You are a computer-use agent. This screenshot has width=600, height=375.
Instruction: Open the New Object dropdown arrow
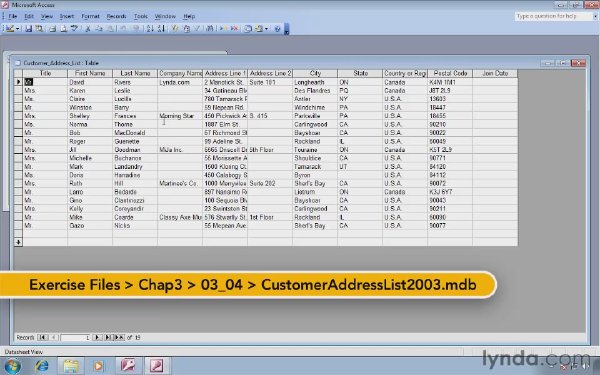click(267, 29)
